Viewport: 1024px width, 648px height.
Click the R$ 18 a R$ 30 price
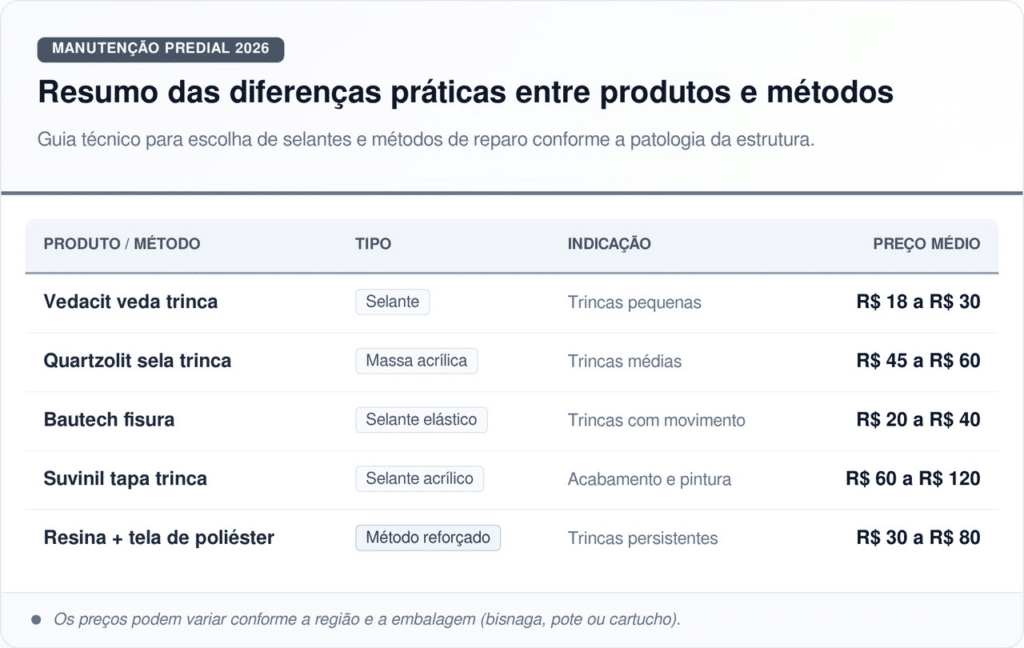(918, 302)
